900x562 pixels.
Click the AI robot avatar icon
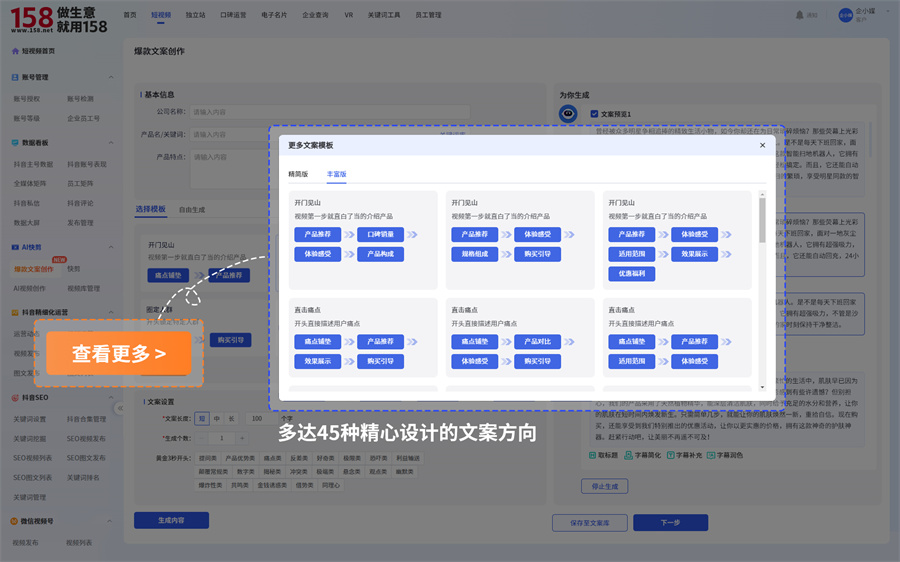pyautogui.click(x=567, y=114)
